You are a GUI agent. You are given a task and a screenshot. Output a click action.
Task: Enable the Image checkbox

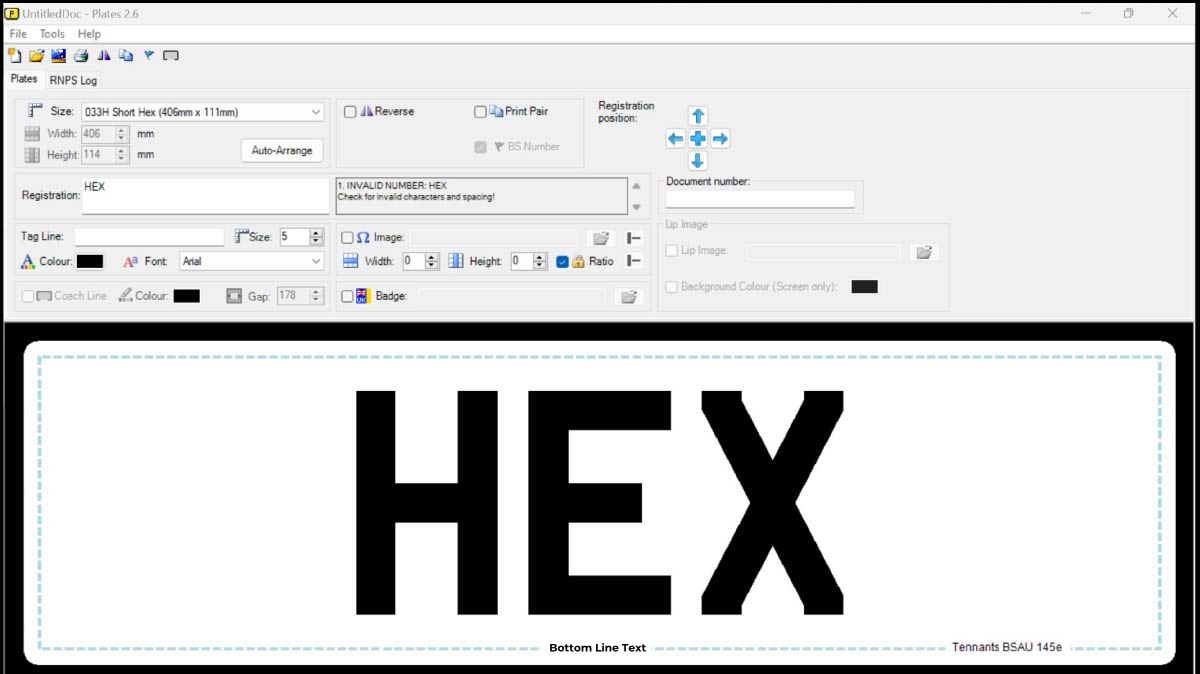coord(347,238)
